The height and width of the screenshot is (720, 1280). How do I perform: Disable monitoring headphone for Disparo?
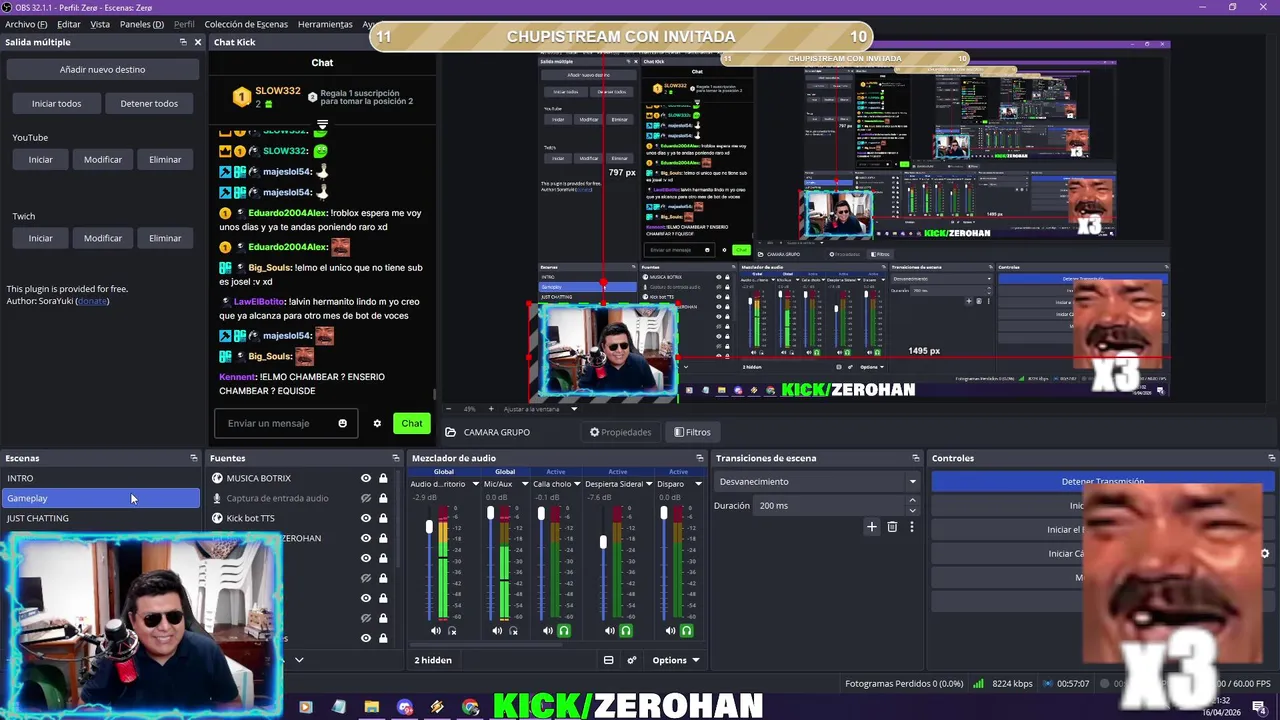tap(687, 631)
